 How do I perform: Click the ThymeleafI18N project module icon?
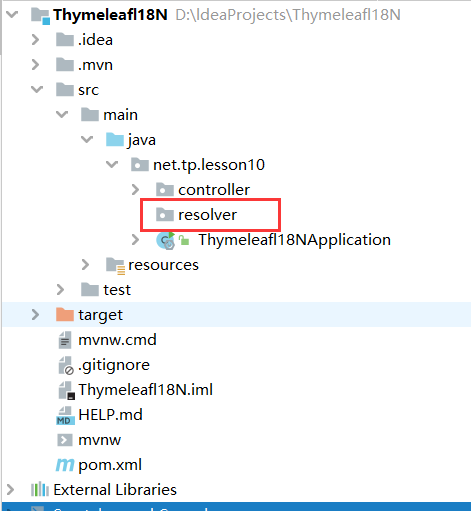click(x=40, y=16)
